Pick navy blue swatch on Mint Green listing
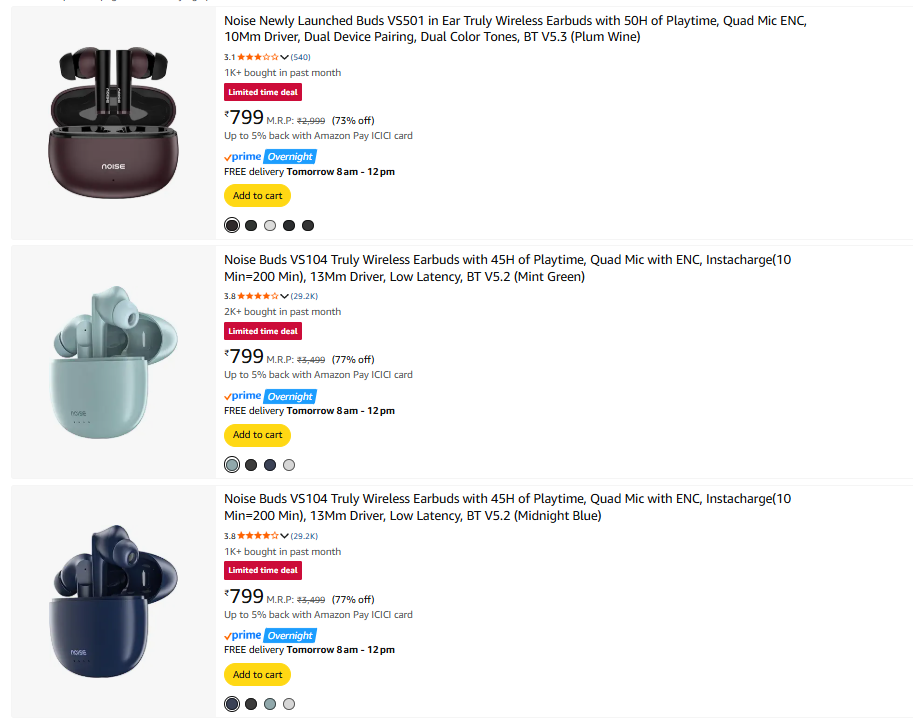The image size is (913, 722). pos(270,465)
